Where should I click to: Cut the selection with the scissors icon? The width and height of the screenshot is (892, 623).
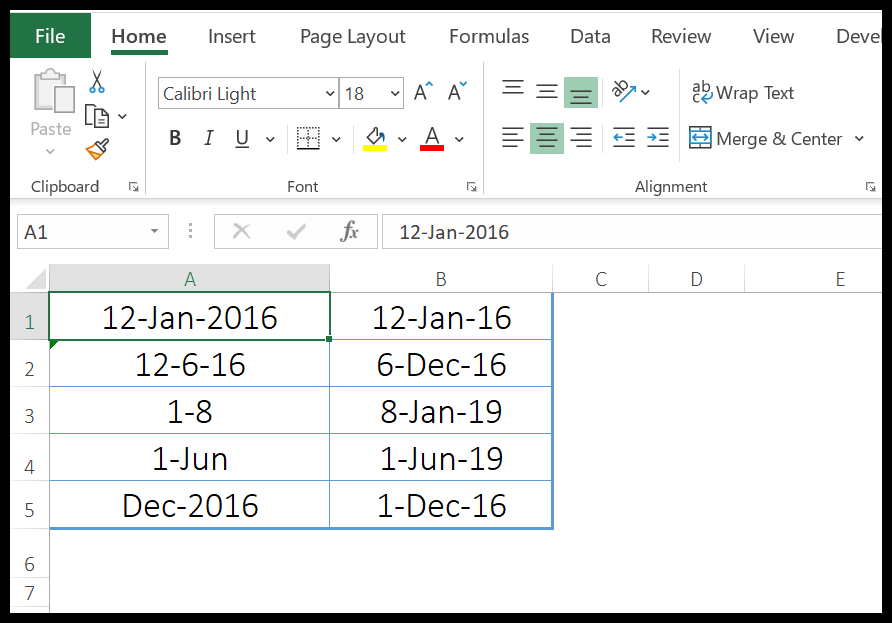[97, 82]
